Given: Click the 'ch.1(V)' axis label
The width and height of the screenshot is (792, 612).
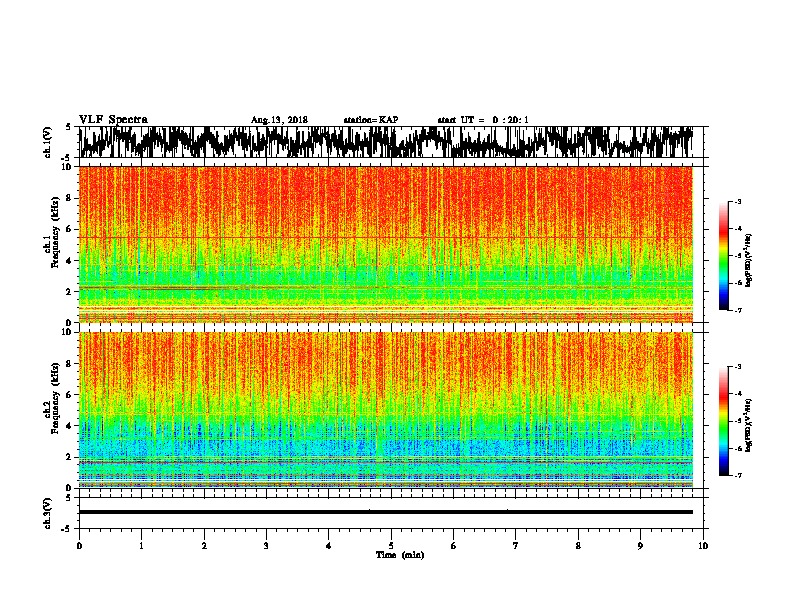Looking at the screenshot, I should click(48, 142).
